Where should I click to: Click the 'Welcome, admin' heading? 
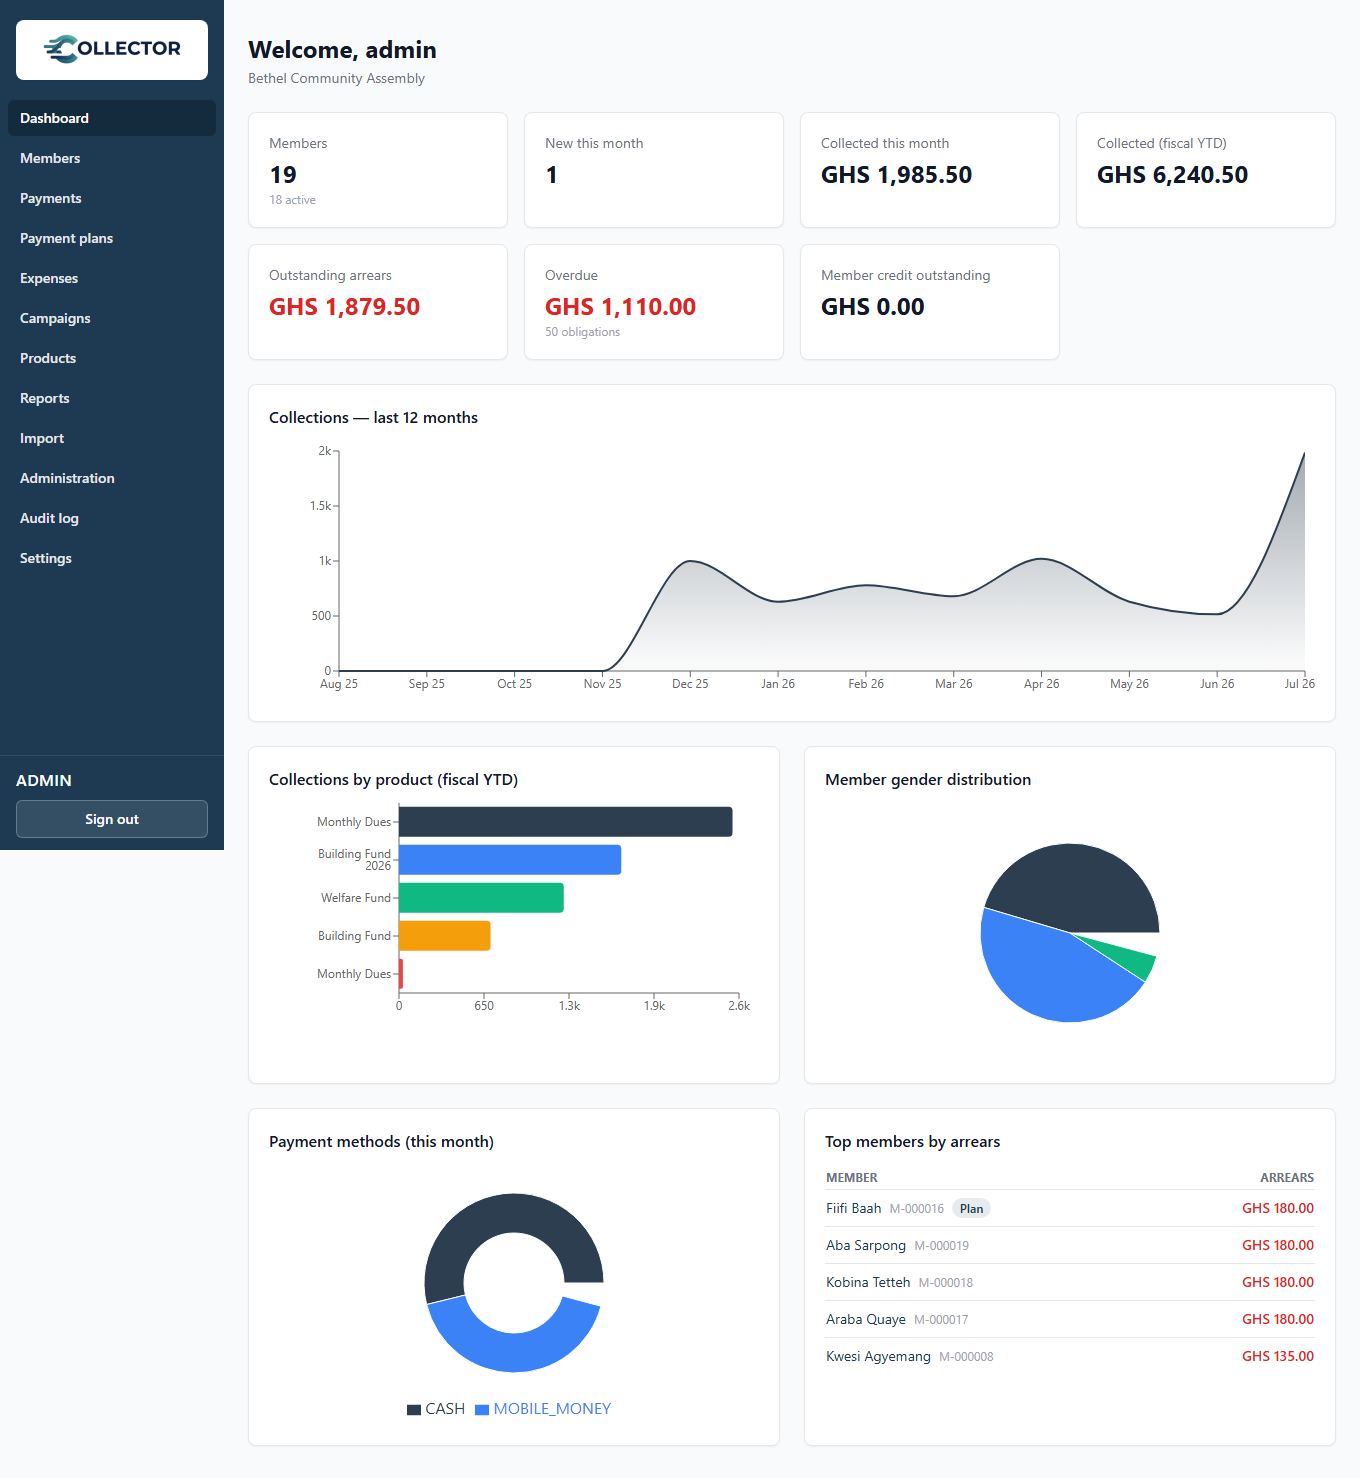[342, 50]
